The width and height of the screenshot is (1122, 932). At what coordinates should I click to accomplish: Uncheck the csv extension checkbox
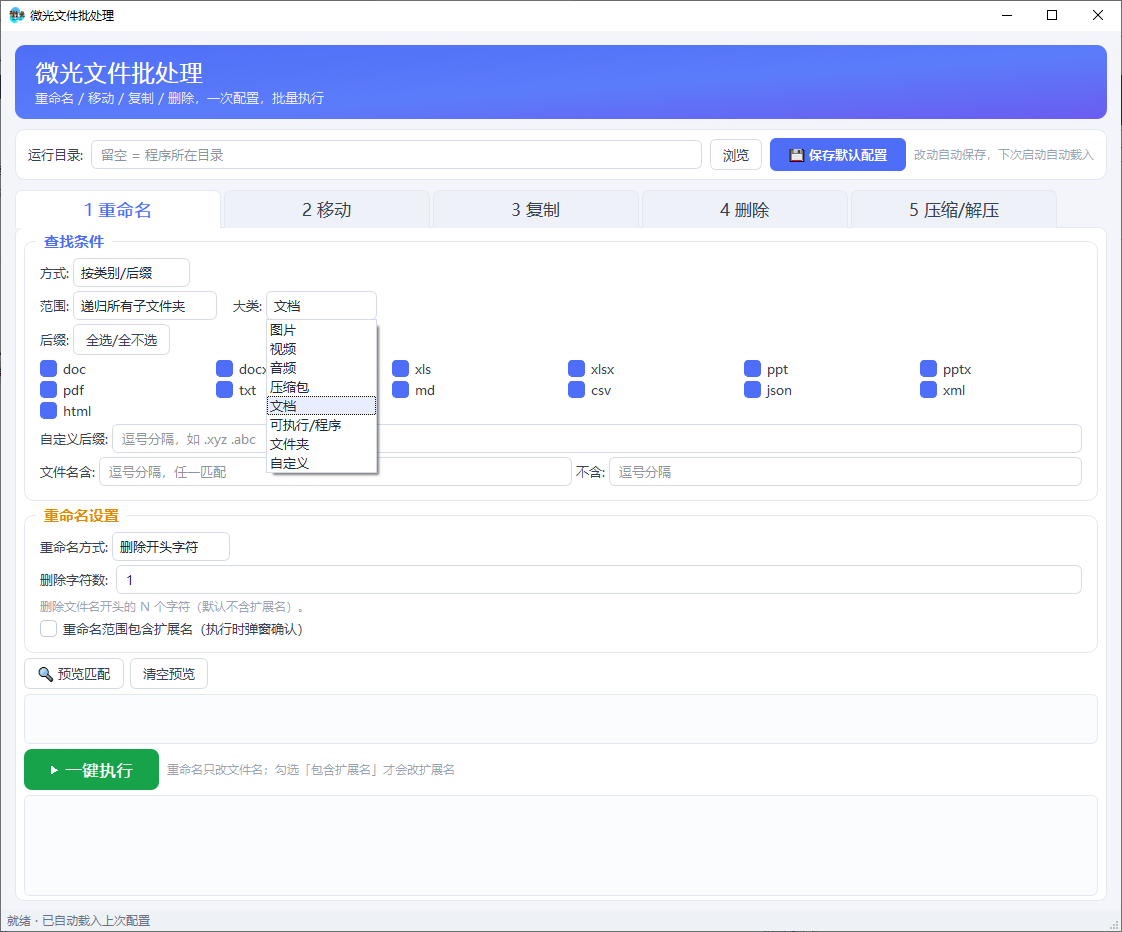(x=577, y=389)
